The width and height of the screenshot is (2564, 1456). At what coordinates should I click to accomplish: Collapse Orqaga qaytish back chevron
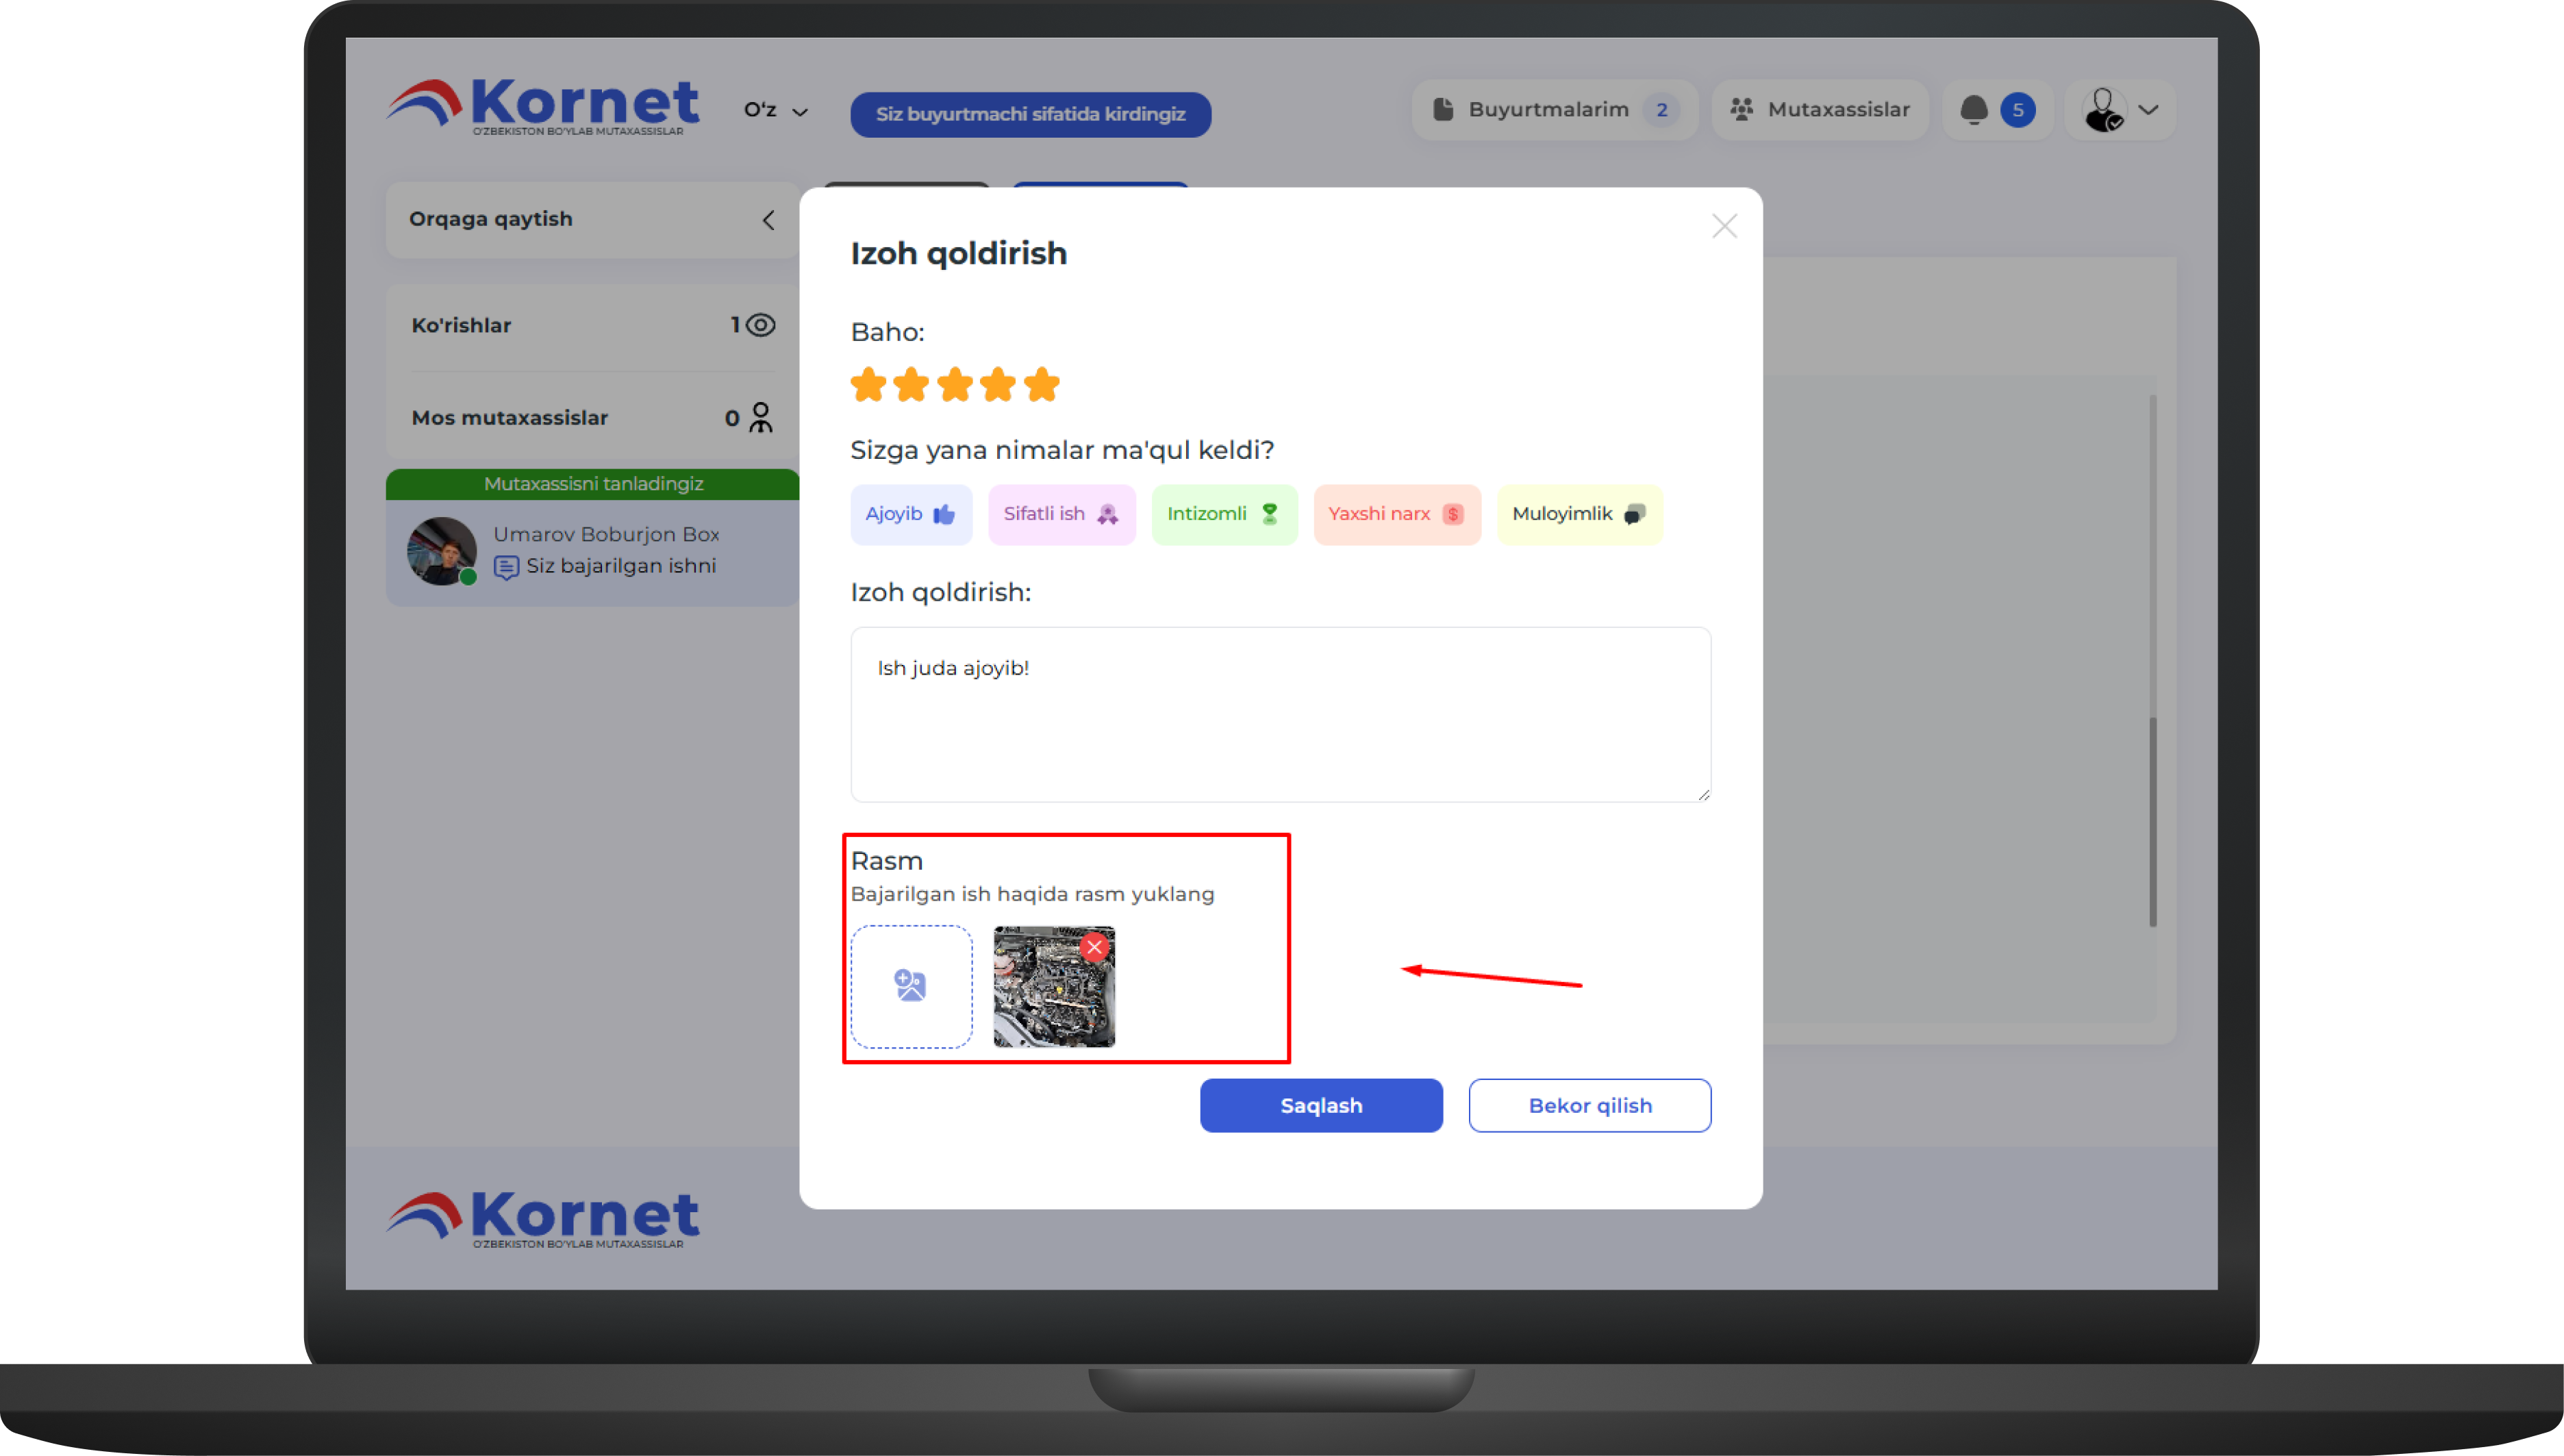pyautogui.click(x=768, y=220)
